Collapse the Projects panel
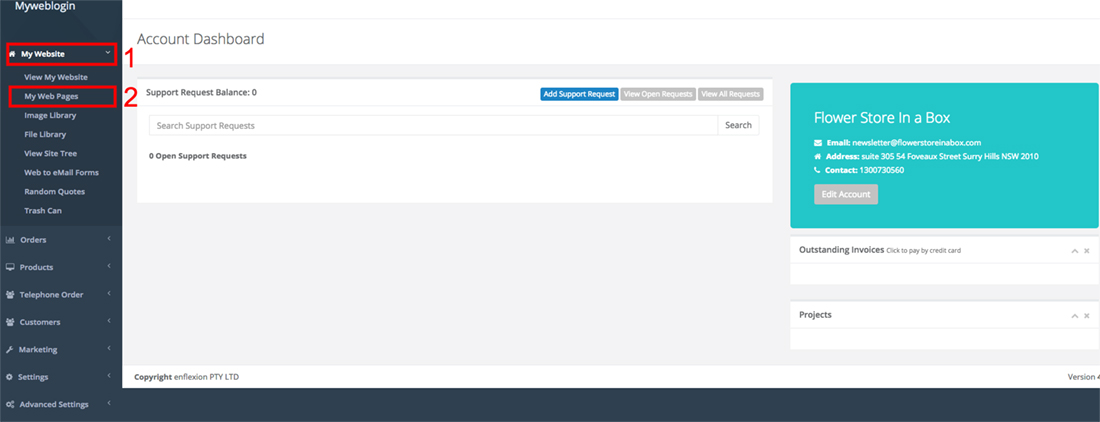The image size is (1100, 422). (1074, 315)
